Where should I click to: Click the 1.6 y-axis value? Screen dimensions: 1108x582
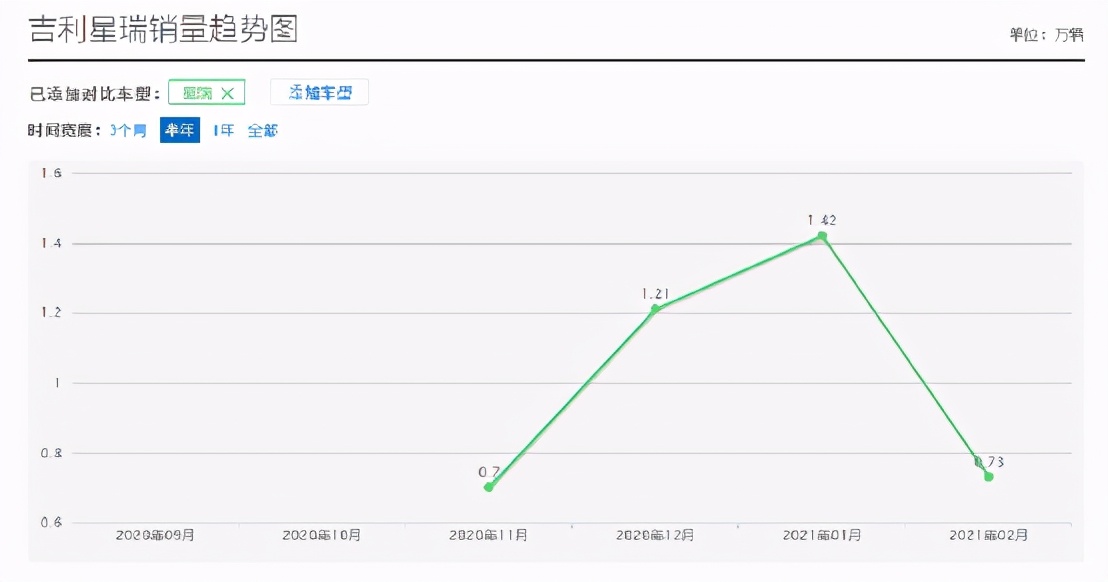coord(51,173)
